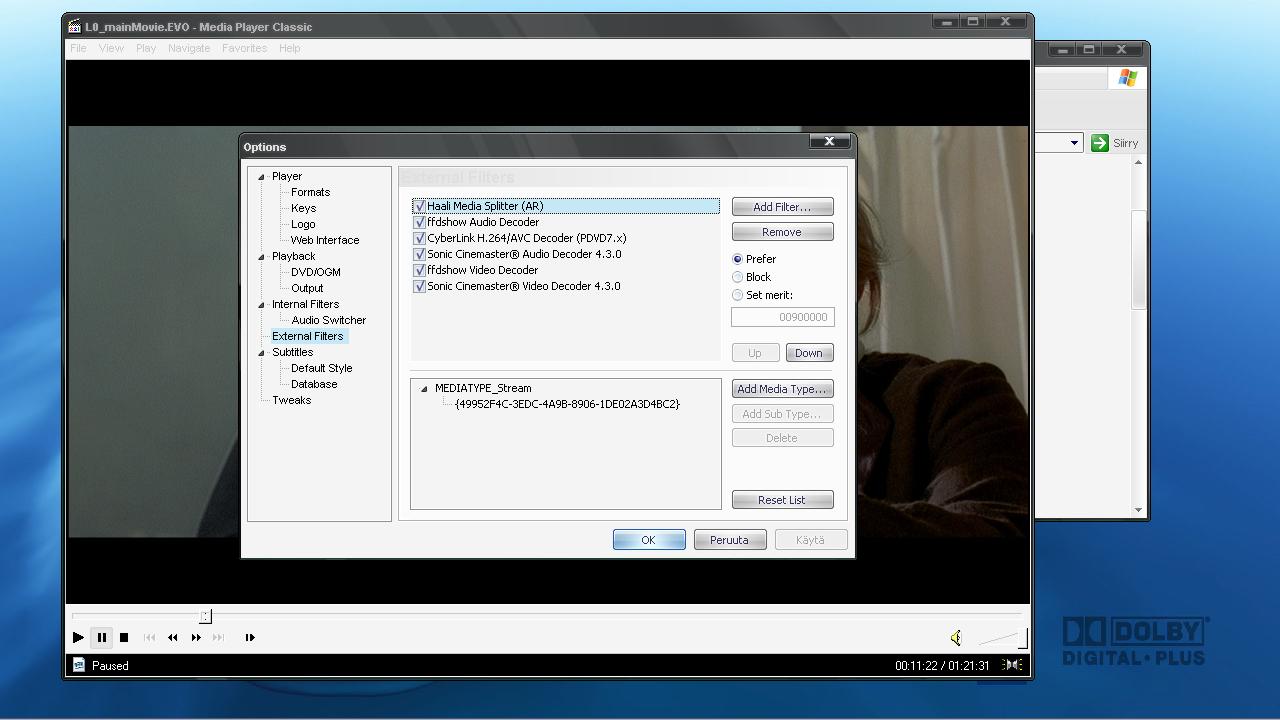1280x720 pixels.
Task: Collapse the MEDIATYPE_Stream tree node
Action: point(424,389)
